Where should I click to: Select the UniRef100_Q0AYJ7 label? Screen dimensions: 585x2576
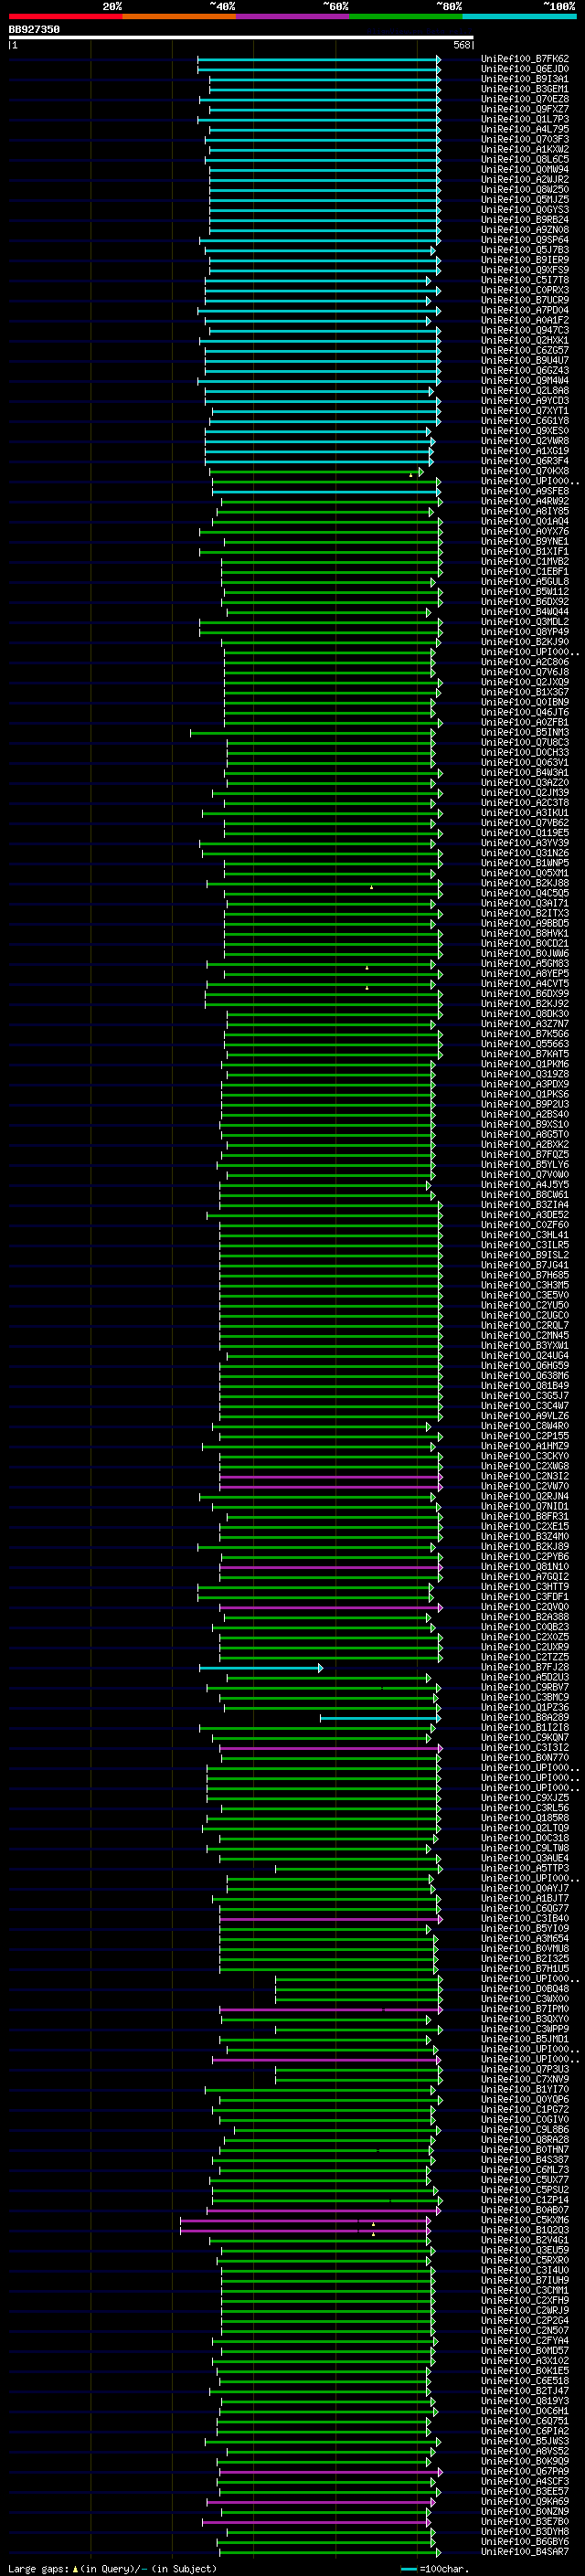(x=525, y=1889)
